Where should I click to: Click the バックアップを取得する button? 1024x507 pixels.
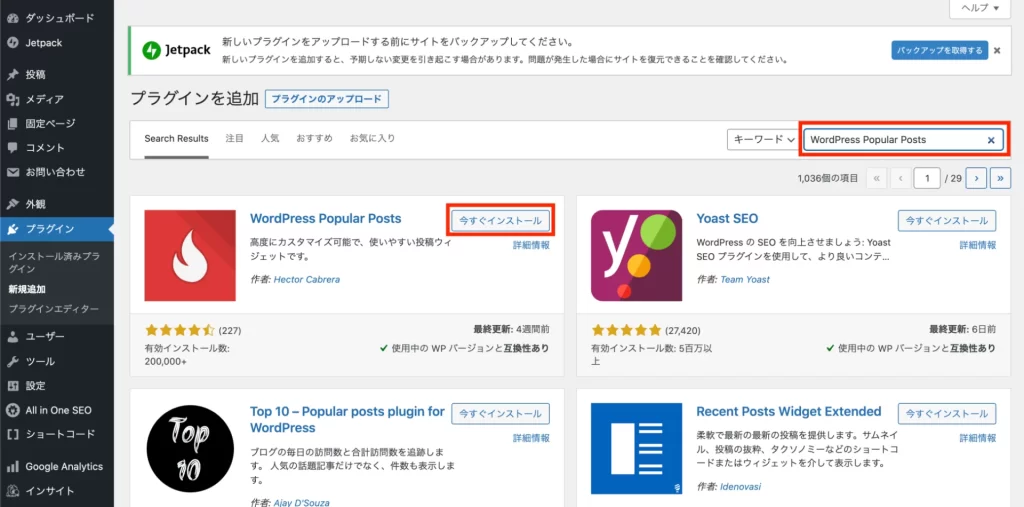(939, 50)
